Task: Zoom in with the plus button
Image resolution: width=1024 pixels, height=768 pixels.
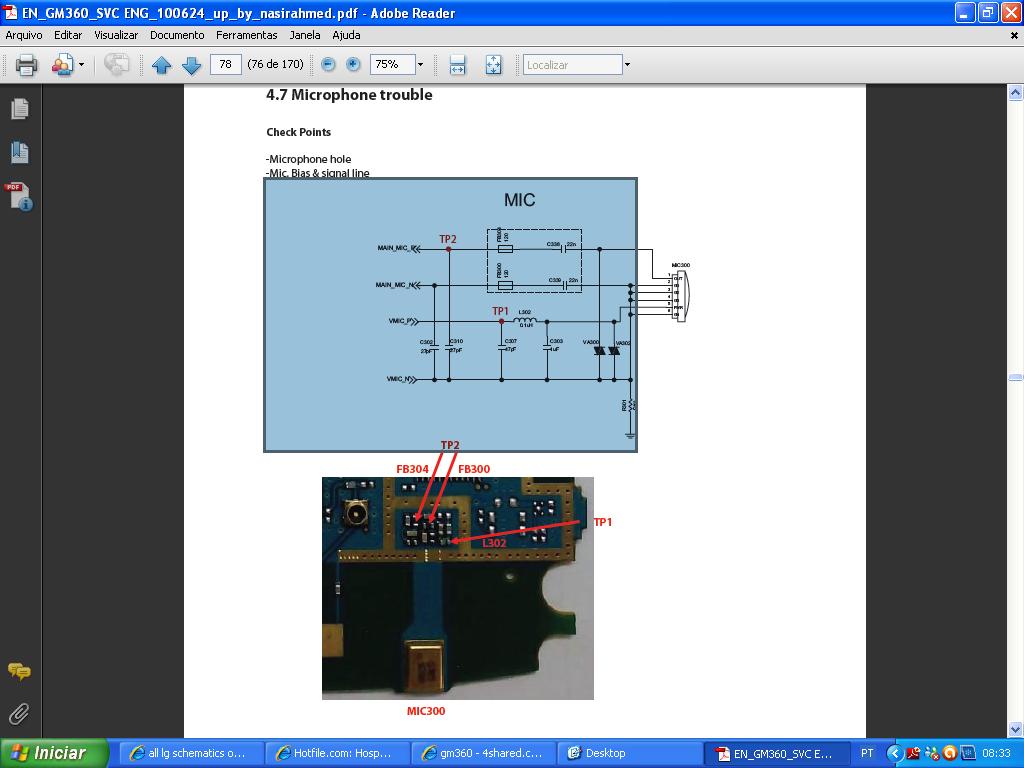Action: pyautogui.click(x=353, y=64)
